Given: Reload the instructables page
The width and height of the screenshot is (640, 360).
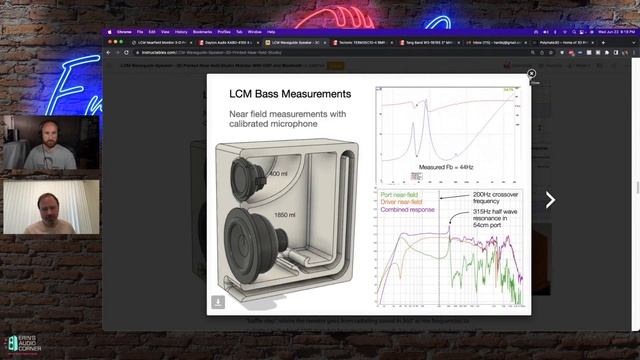Looking at the screenshot, I should (127, 53).
